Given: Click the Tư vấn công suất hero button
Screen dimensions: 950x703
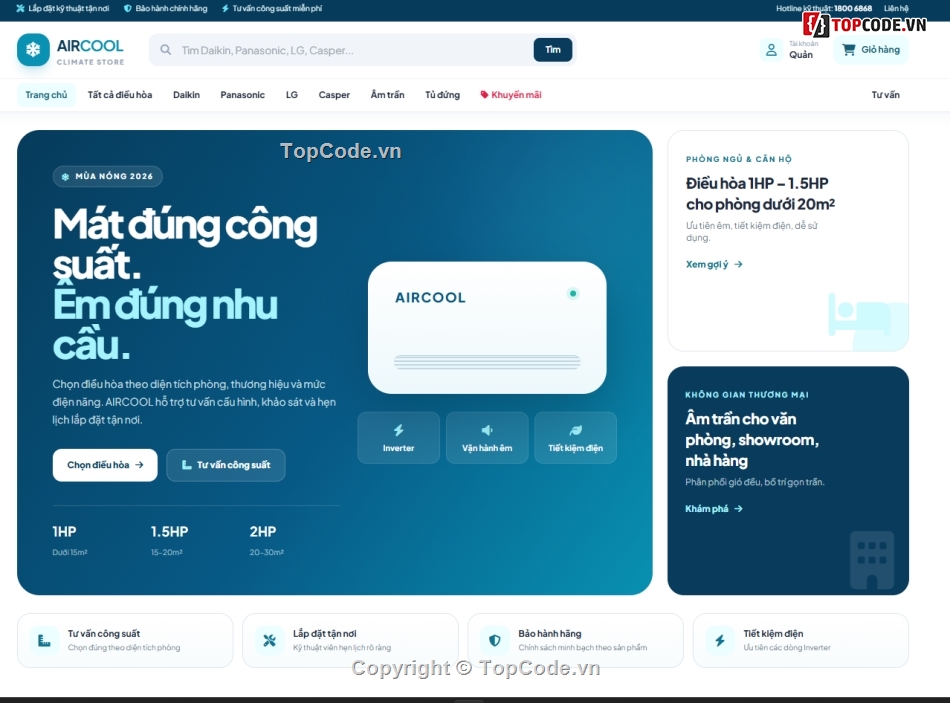Looking at the screenshot, I should [x=226, y=465].
